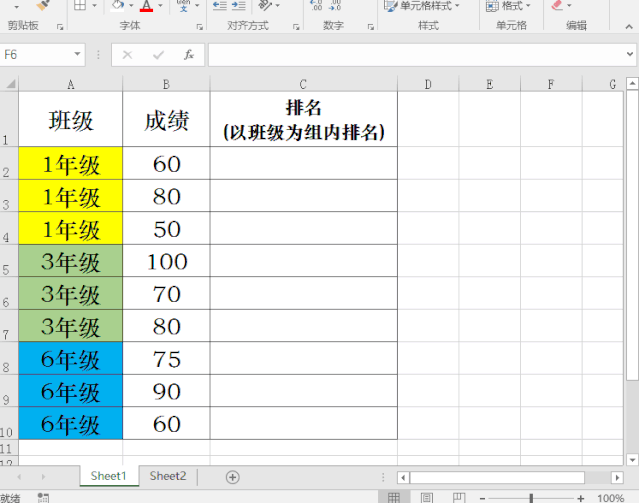The height and width of the screenshot is (503, 639).
Task: Switch to Normal view icon
Action: [x=394, y=498]
